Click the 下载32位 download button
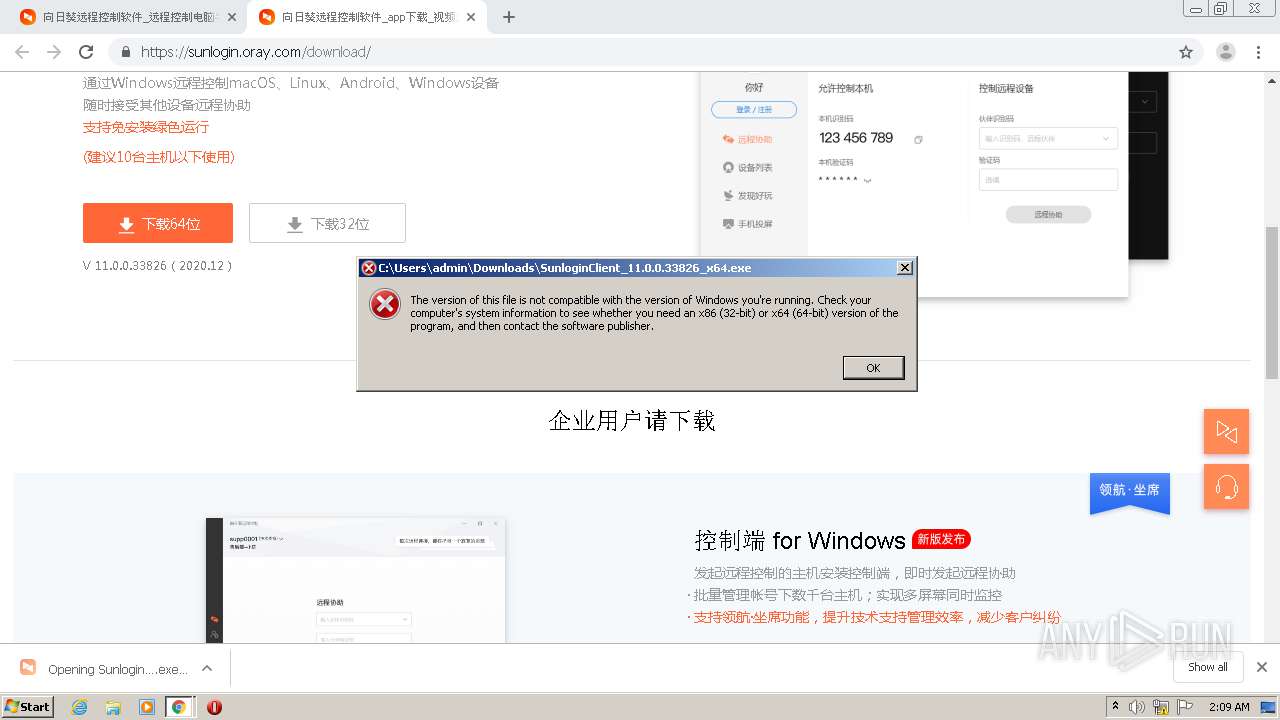 tap(327, 223)
